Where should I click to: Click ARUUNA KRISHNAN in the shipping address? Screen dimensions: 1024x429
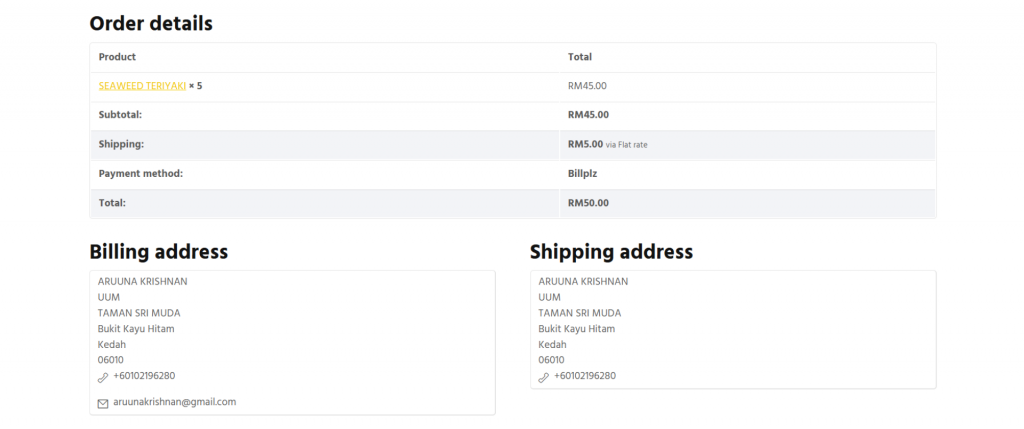583,281
